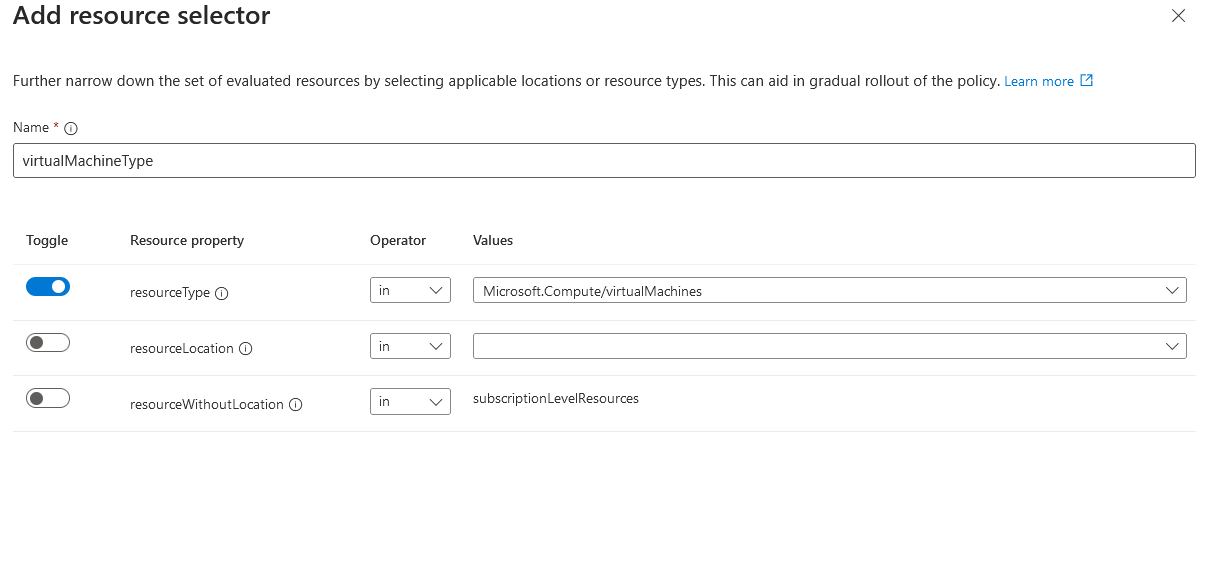Open the resourceType operator dropdown
This screenshot has height=586, width=1209.
click(410, 291)
